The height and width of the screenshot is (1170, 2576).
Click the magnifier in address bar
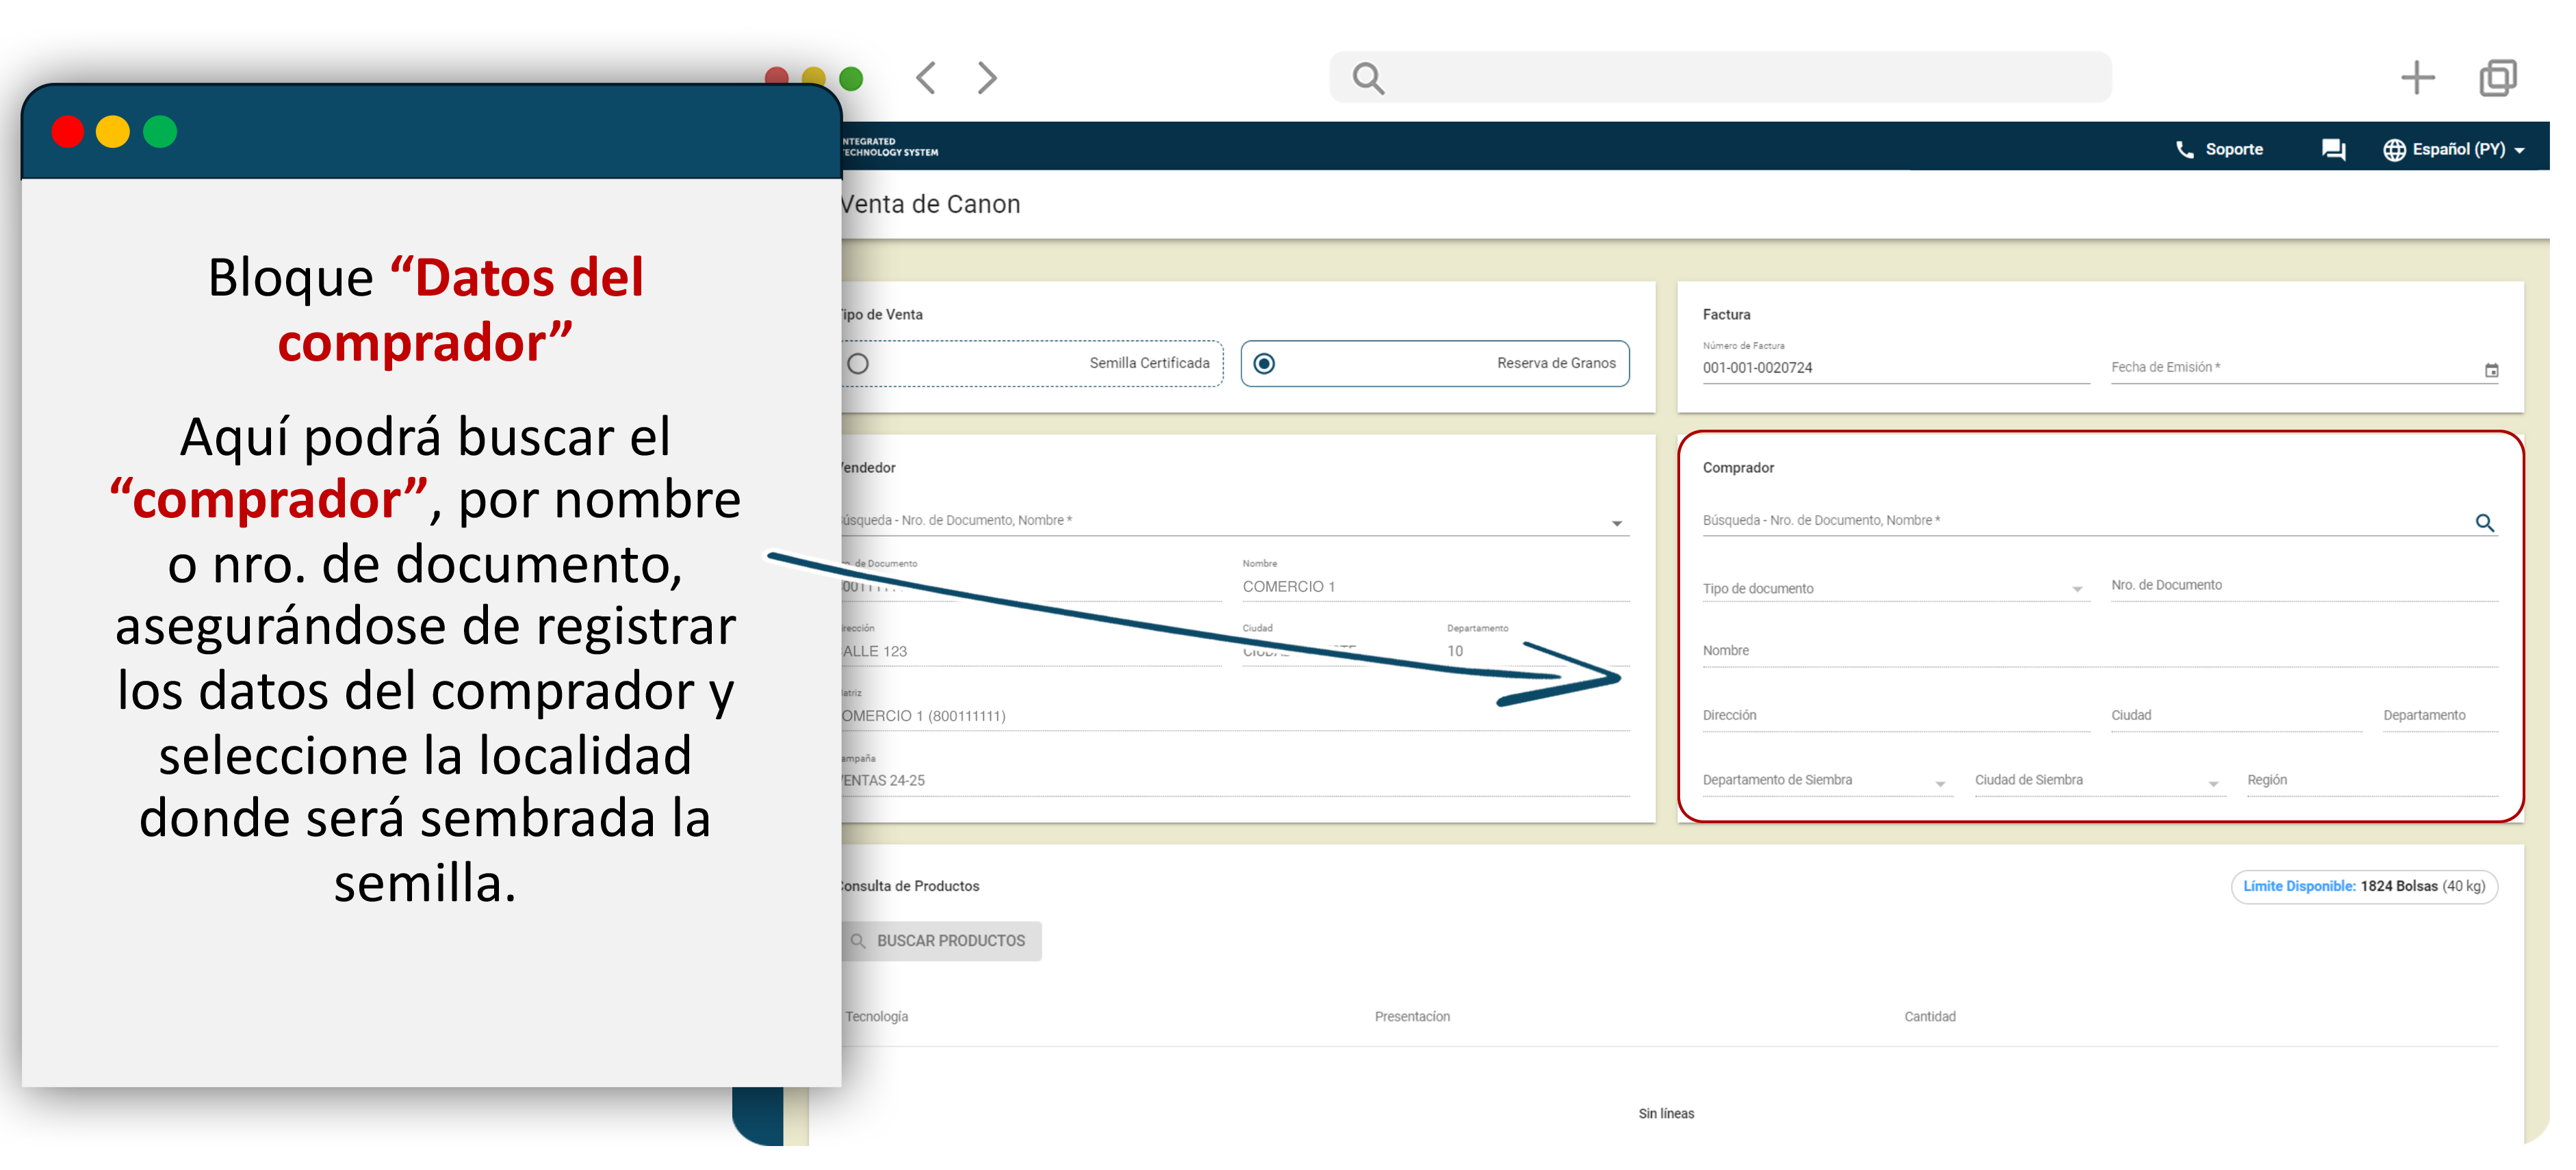(1367, 78)
